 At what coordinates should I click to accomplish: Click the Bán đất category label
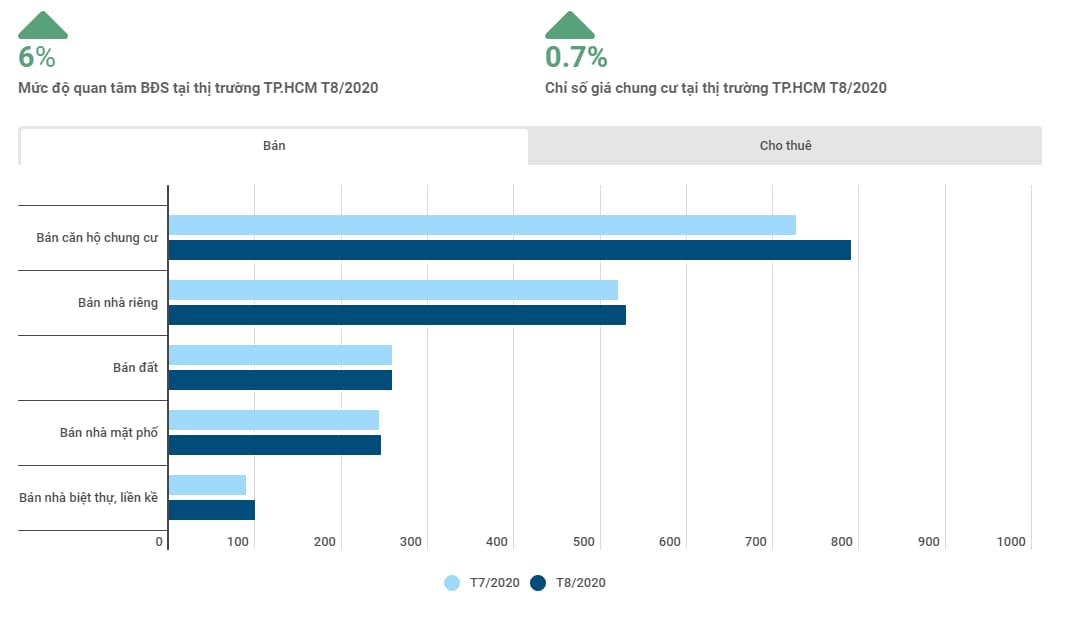point(135,368)
